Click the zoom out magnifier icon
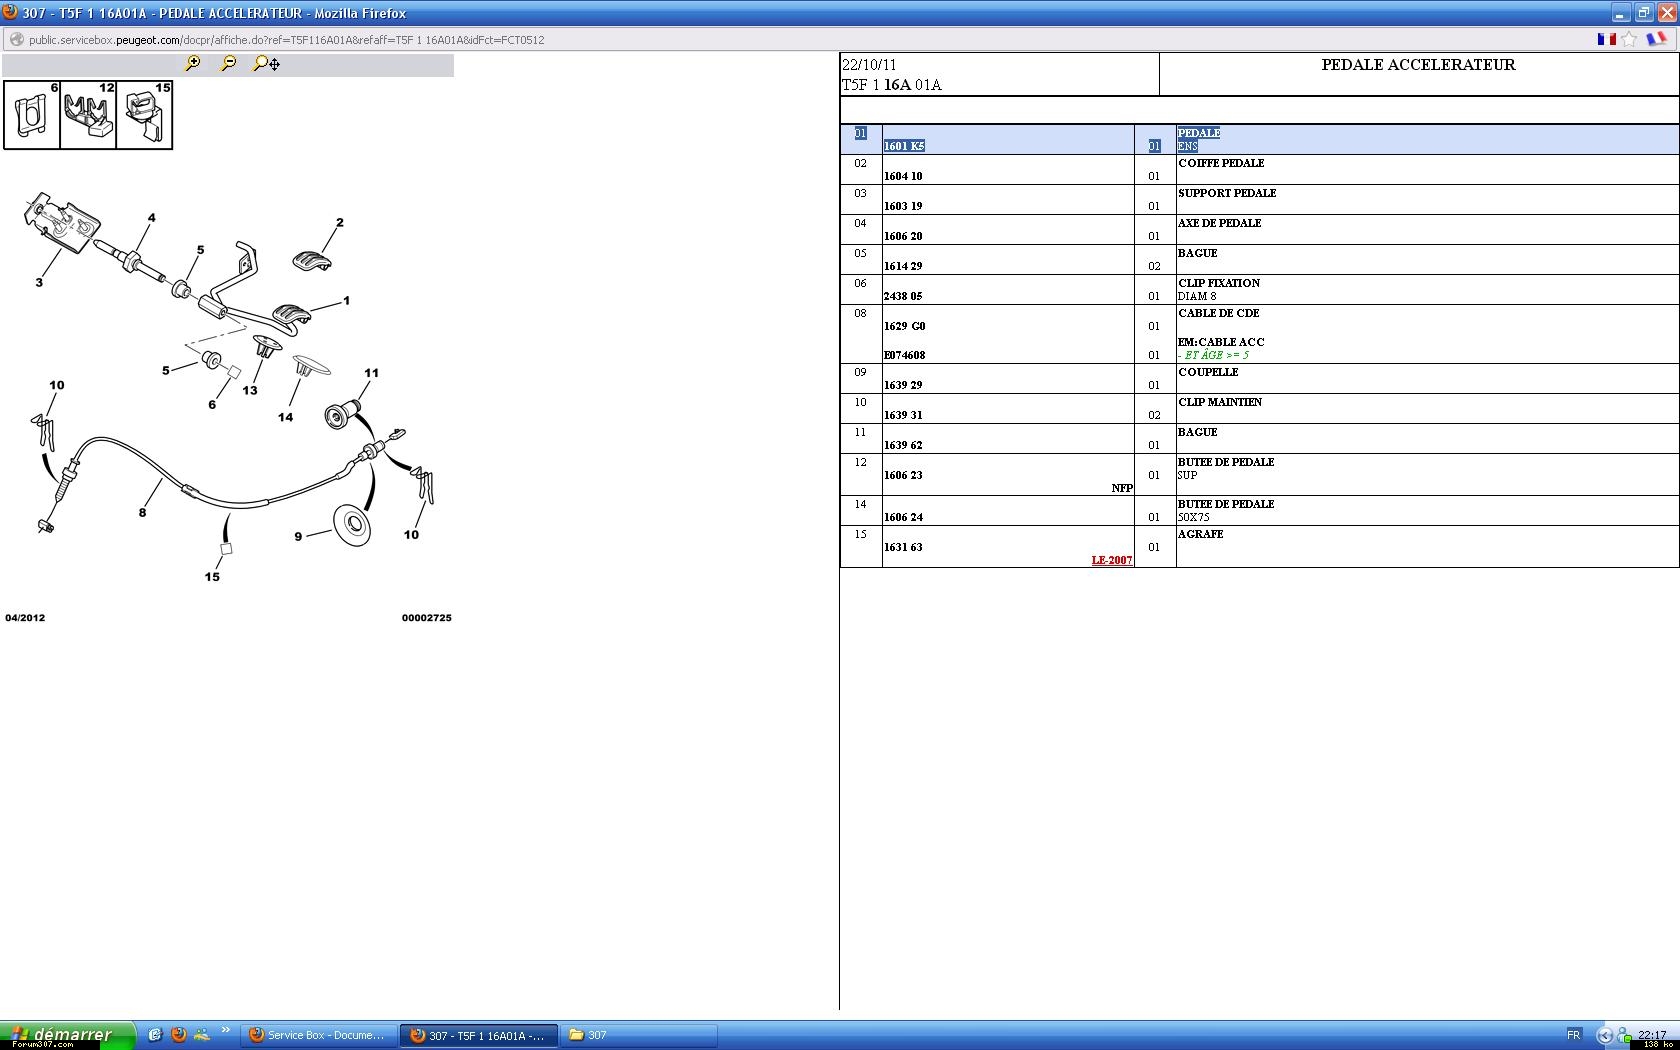Screen dimensions: 1680x1050 (x=229, y=63)
